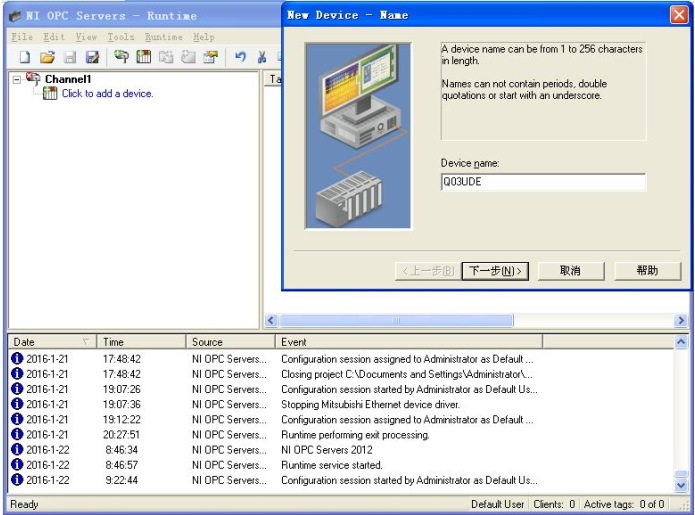Click the Device name input field
Viewport: 695px width, 515px height.
pyautogui.click(x=543, y=182)
